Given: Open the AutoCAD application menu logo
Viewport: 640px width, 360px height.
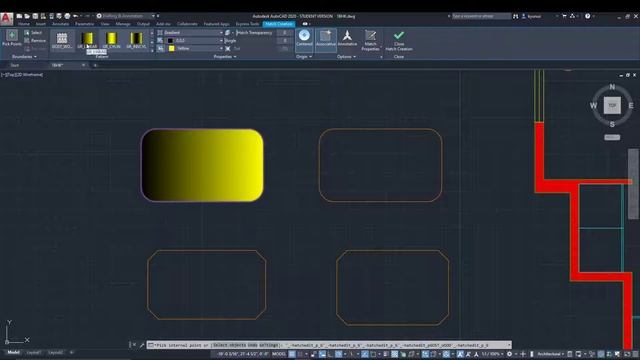Looking at the screenshot, I should (x=6, y=19).
